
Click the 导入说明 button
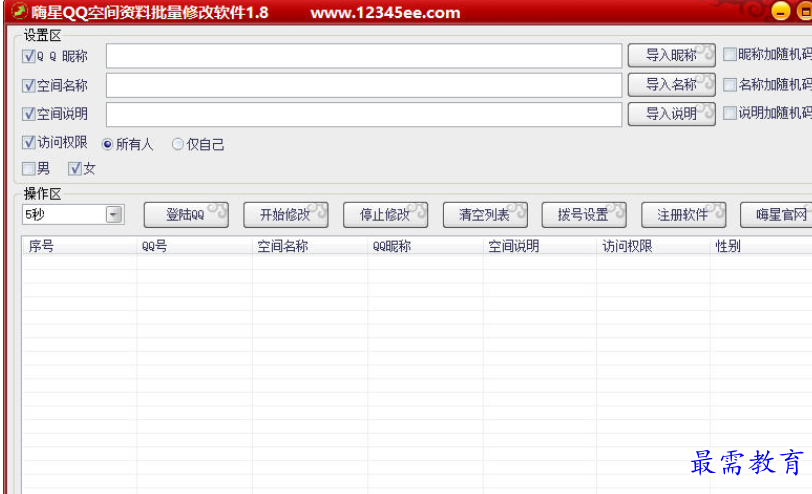click(x=672, y=113)
